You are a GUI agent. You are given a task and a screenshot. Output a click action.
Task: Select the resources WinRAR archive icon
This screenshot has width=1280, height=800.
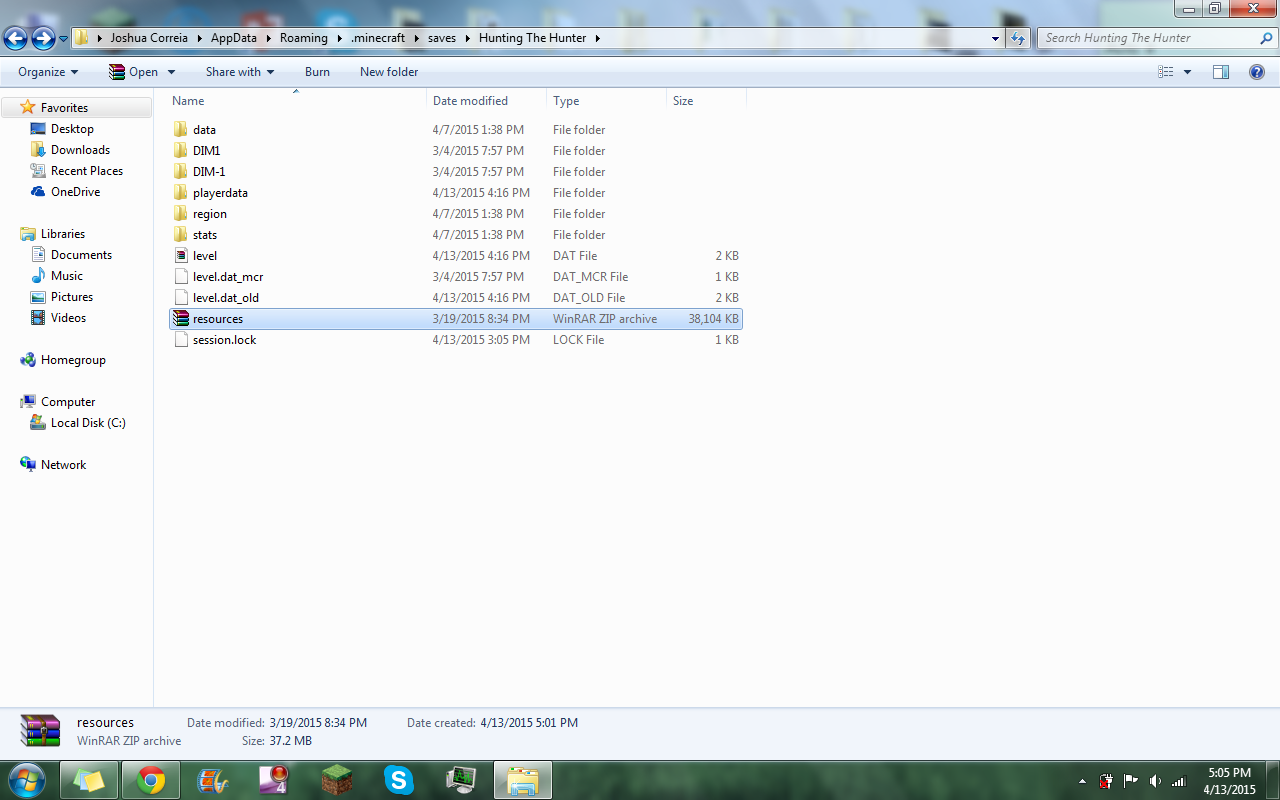[x=180, y=319]
